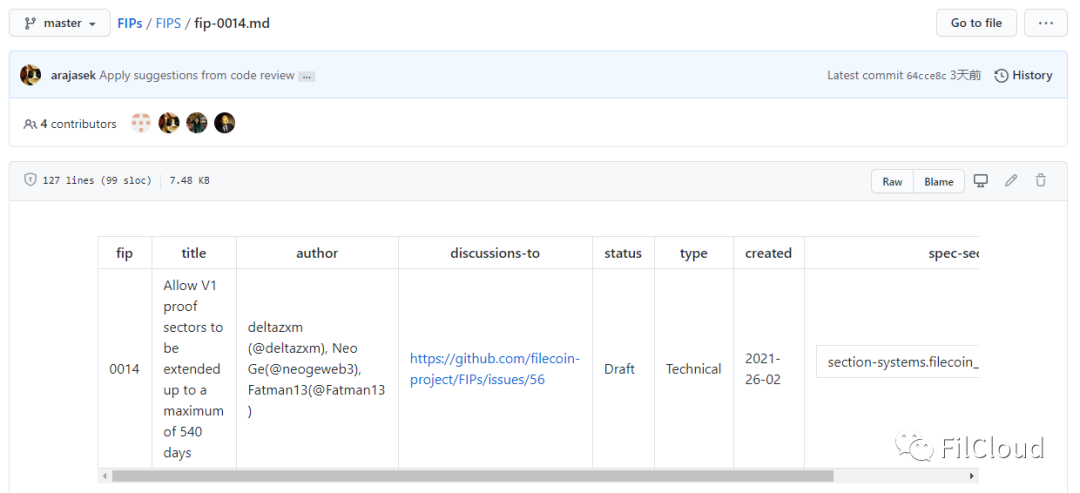Open the FIPs issues/56 discussion link
Image resolution: width=1080 pixels, height=493 pixels.
tap(495, 369)
